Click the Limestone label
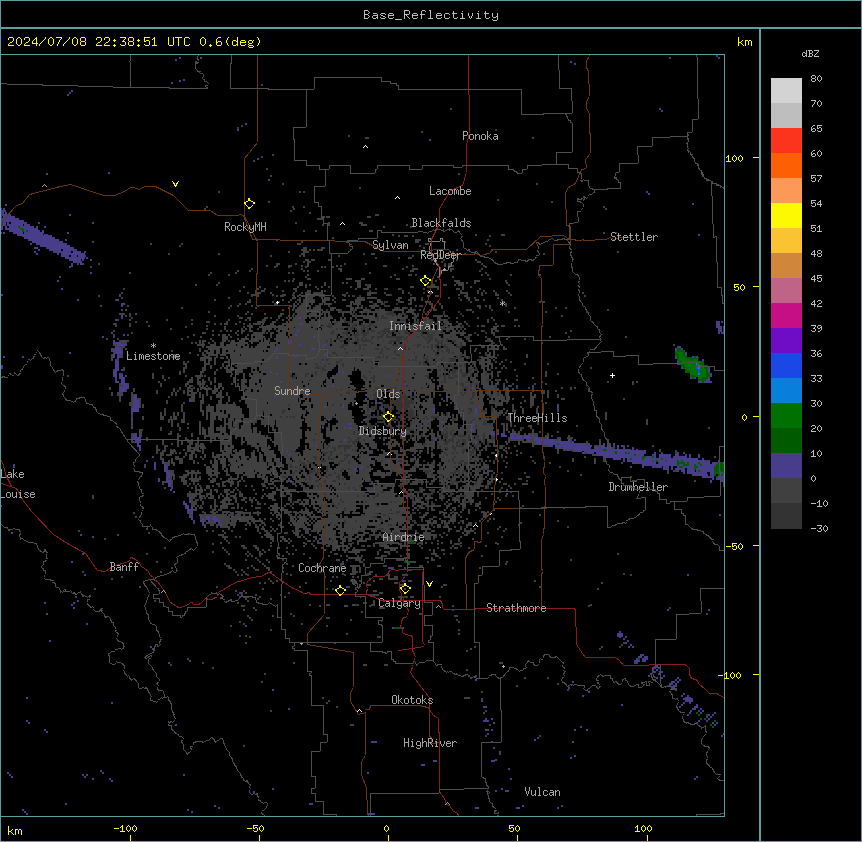The width and height of the screenshot is (862, 842). point(153,356)
